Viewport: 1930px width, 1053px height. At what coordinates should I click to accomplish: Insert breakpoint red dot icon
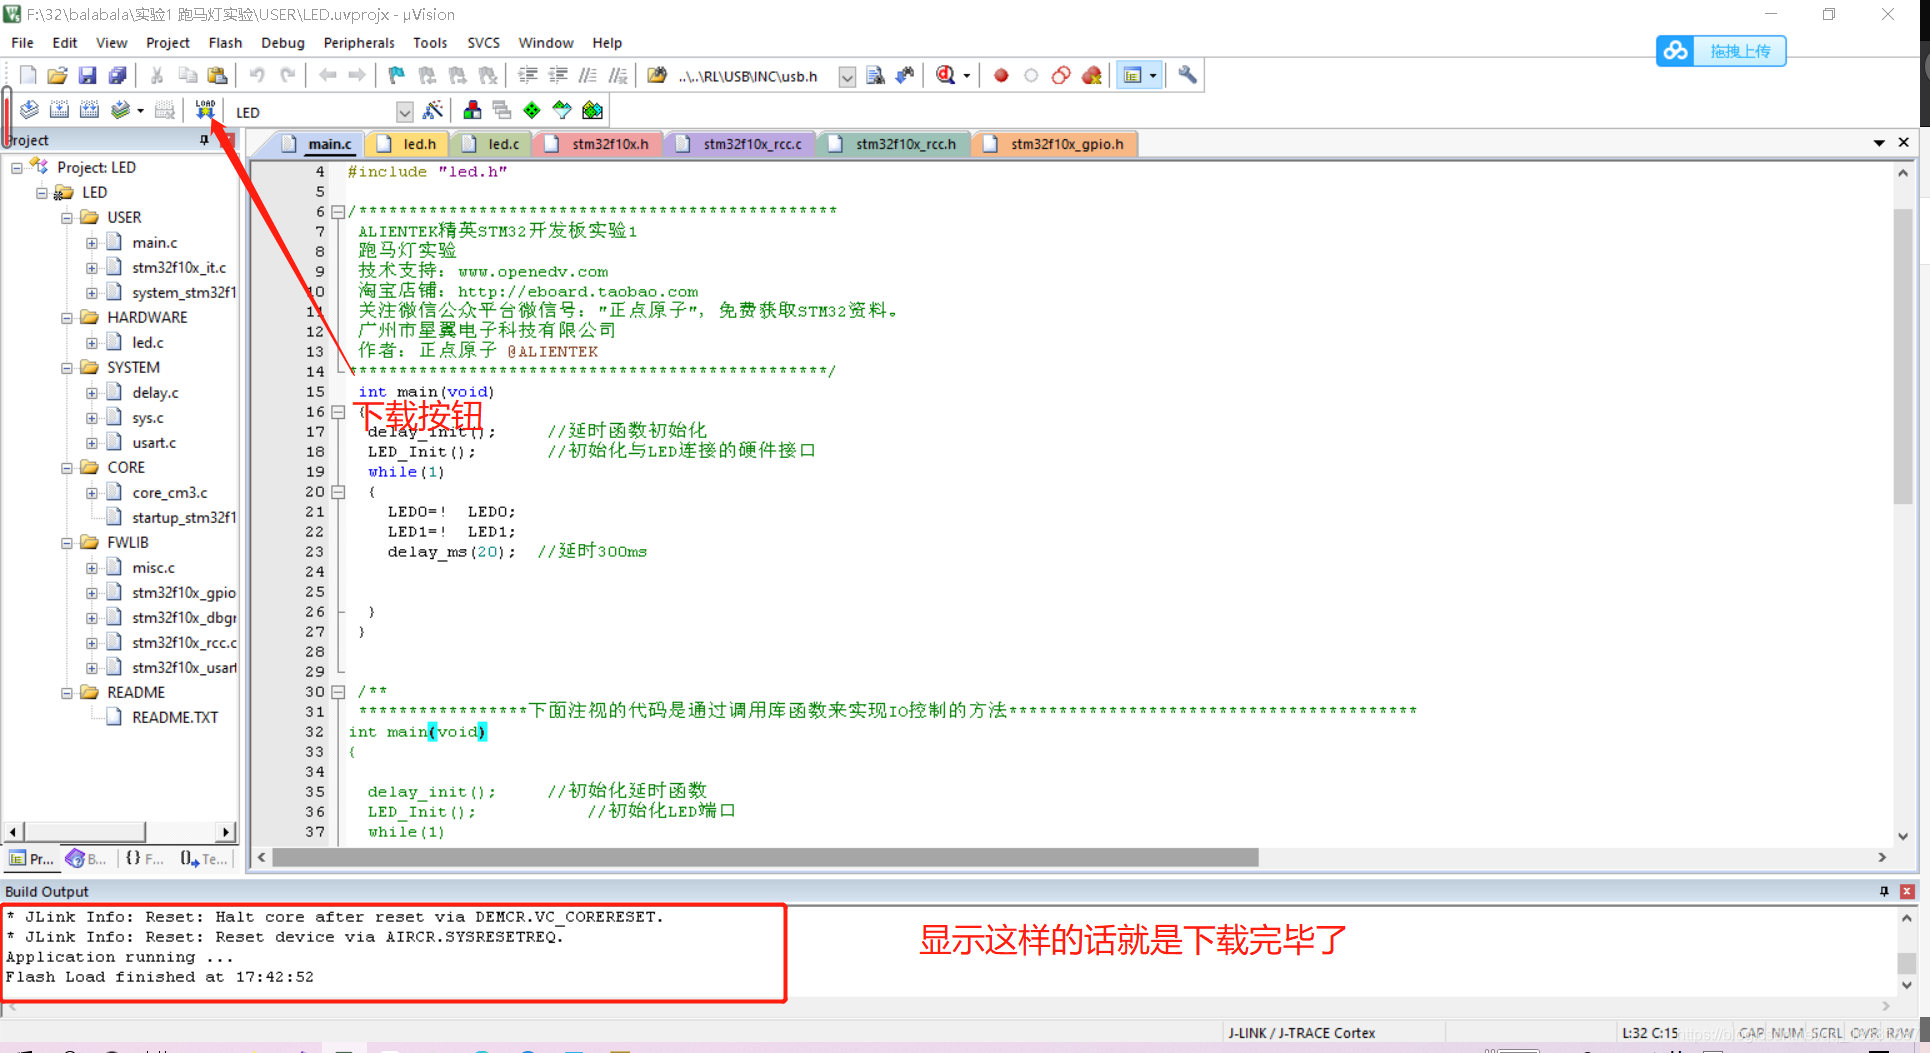click(x=1001, y=75)
